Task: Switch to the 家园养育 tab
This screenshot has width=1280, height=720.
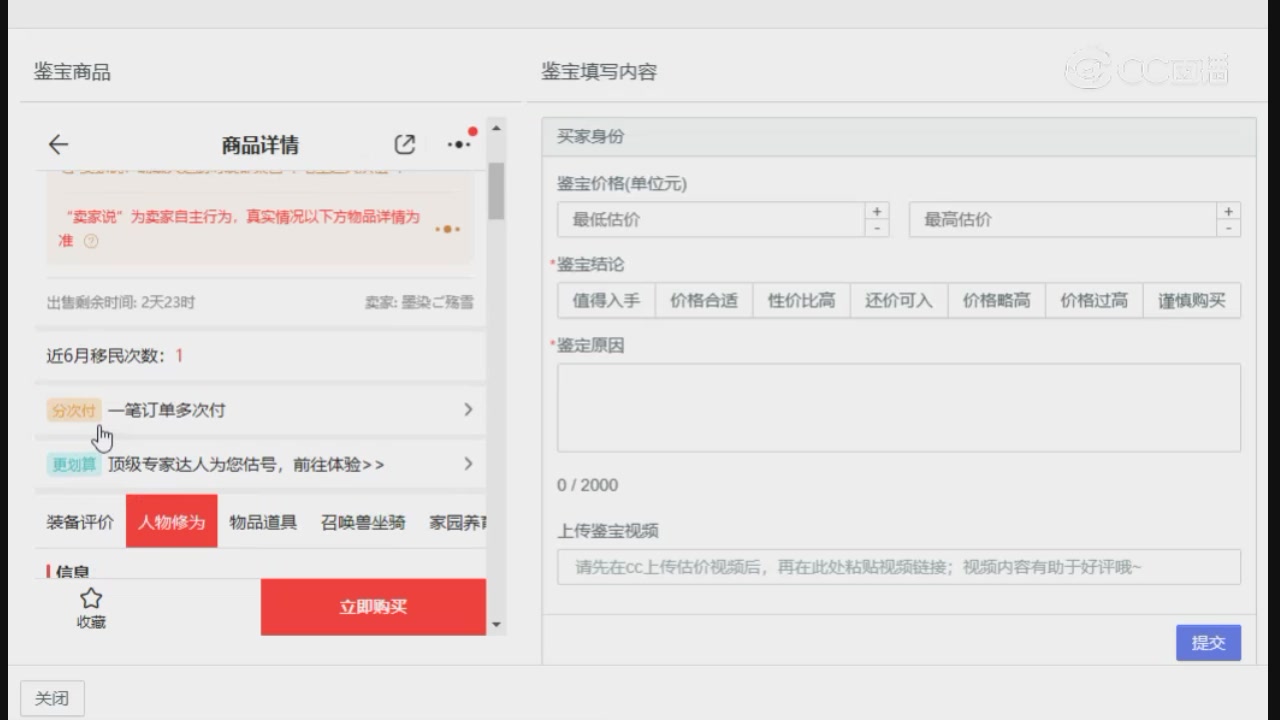Action: 456,522
